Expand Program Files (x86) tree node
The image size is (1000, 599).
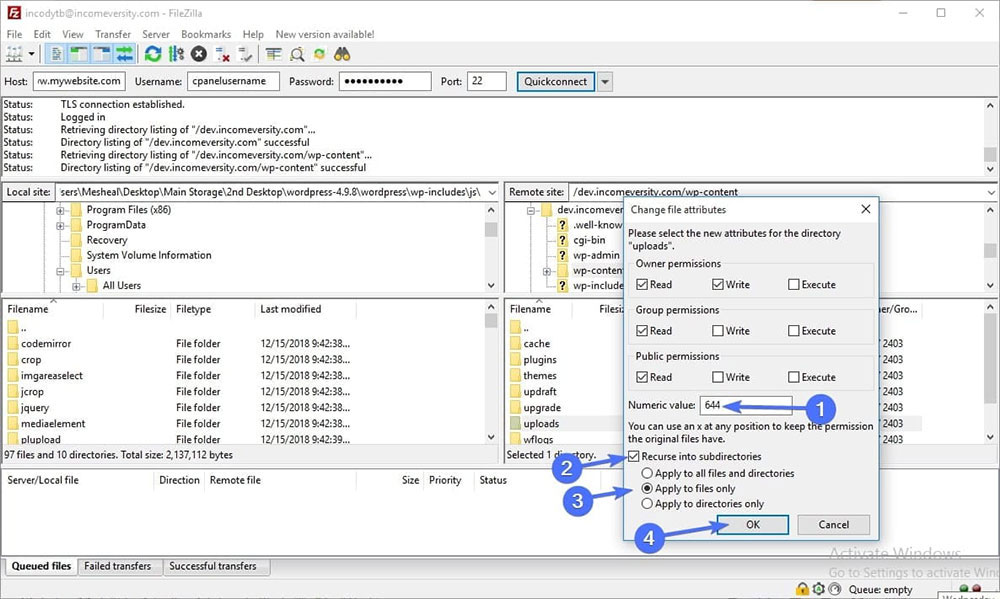[x=60, y=210]
